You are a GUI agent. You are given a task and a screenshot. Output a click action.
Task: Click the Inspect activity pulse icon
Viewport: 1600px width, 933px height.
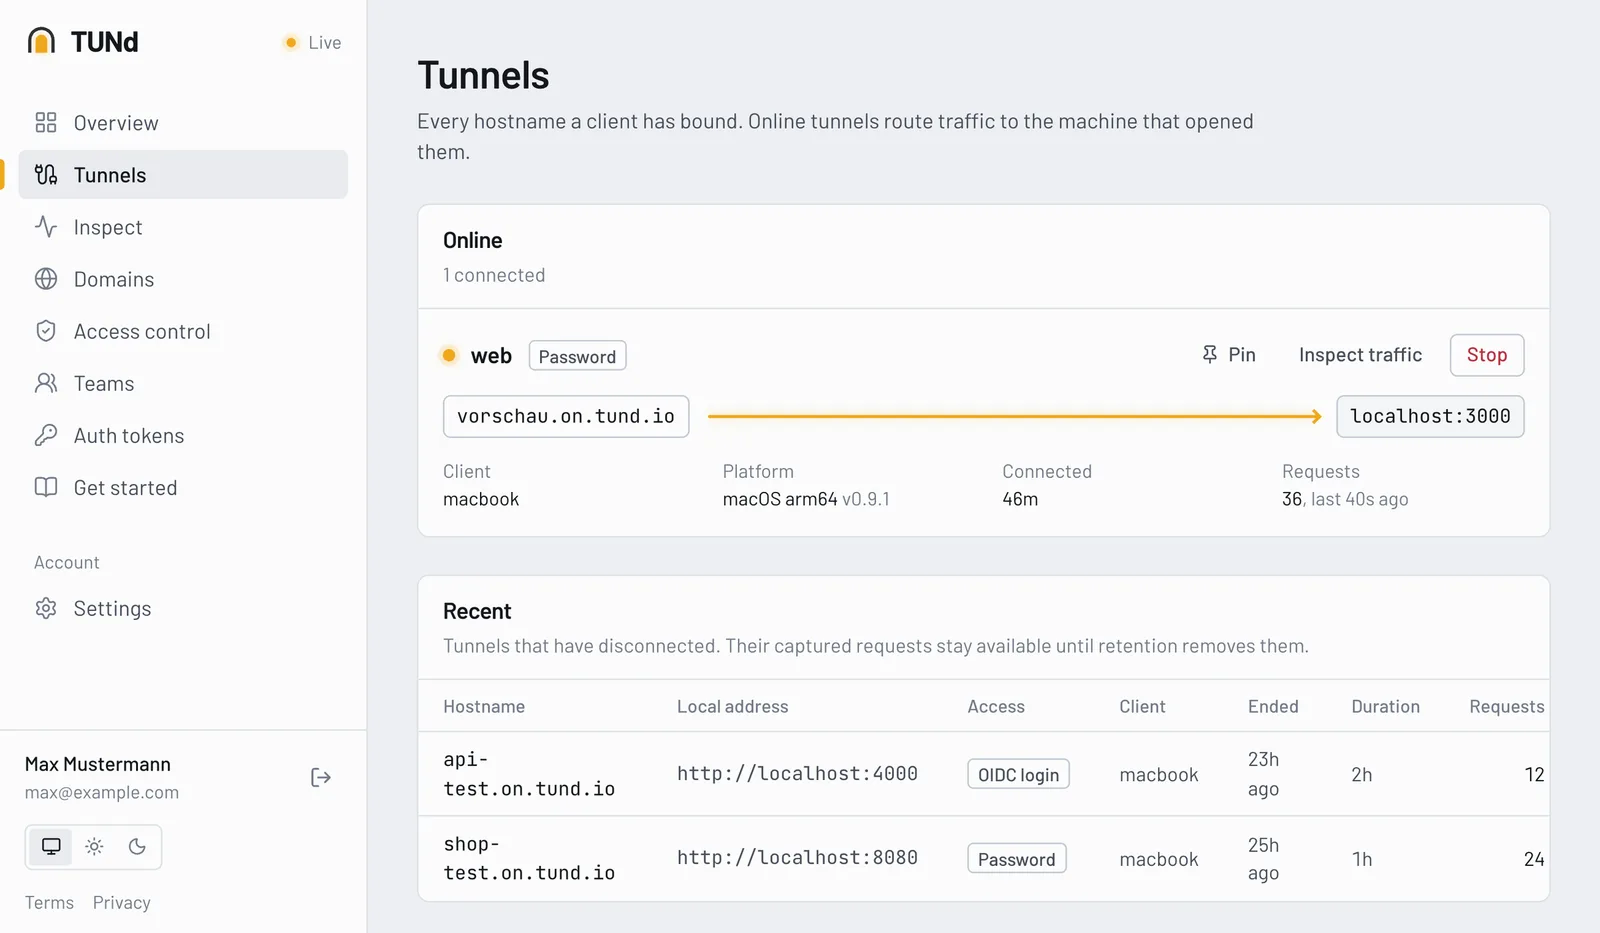pos(46,226)
